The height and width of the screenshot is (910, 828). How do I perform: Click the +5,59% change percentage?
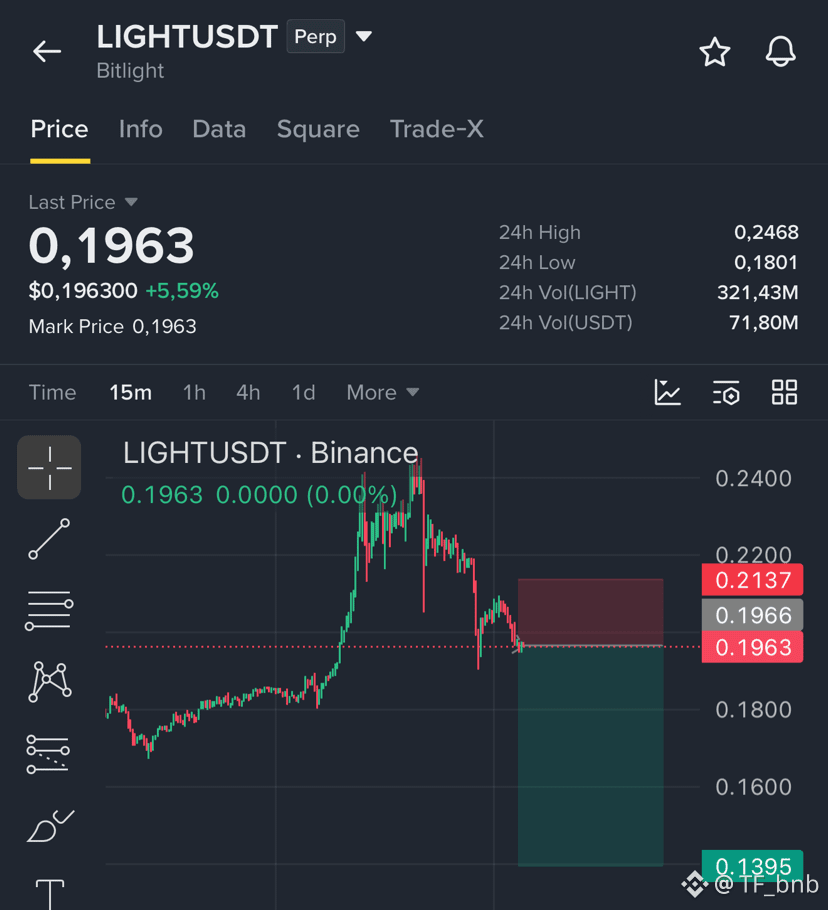(x=182, y=291)
